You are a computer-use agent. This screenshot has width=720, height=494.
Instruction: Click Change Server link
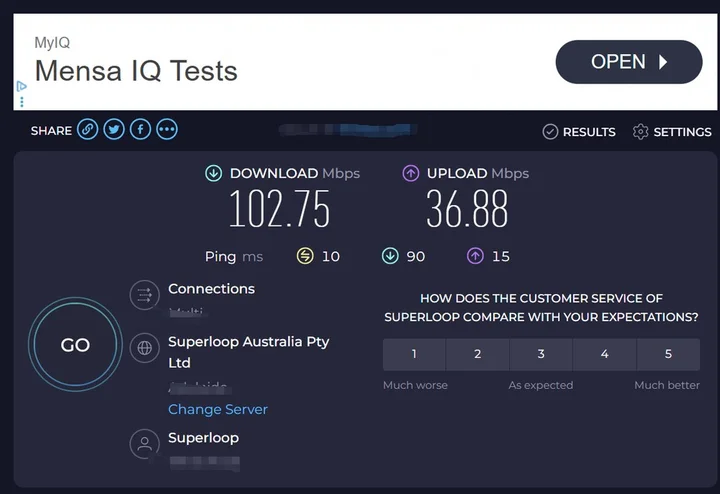[218, 409]
